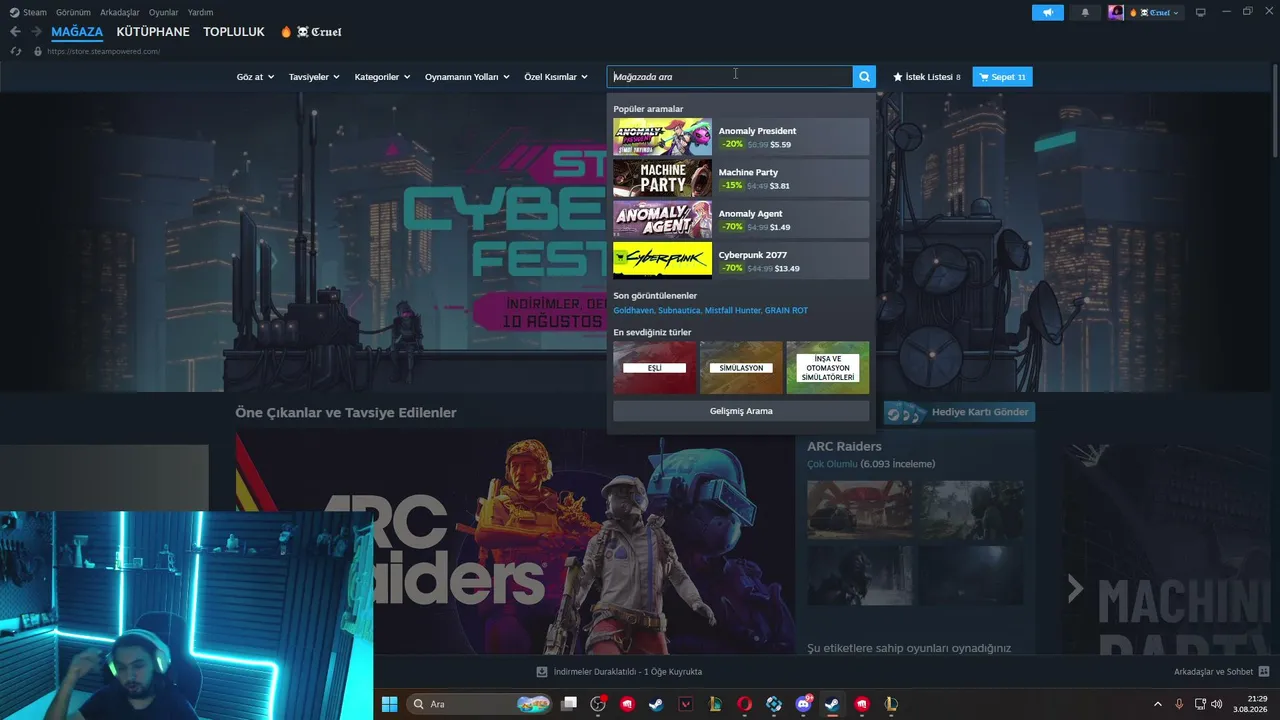
Task: Open the notifications bell
Action: tap(1085, 13)
